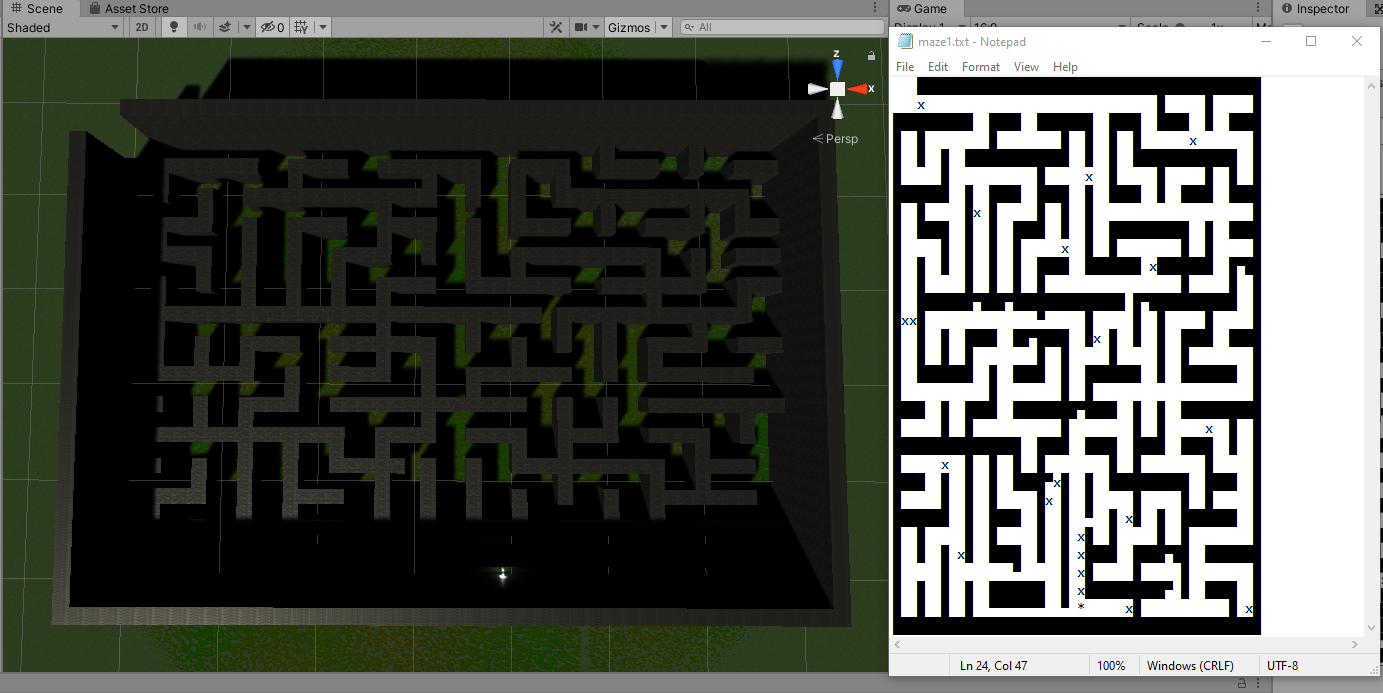Click the 'xx' pair in maze text
The image size is (1383, 693).
point(909,322)
